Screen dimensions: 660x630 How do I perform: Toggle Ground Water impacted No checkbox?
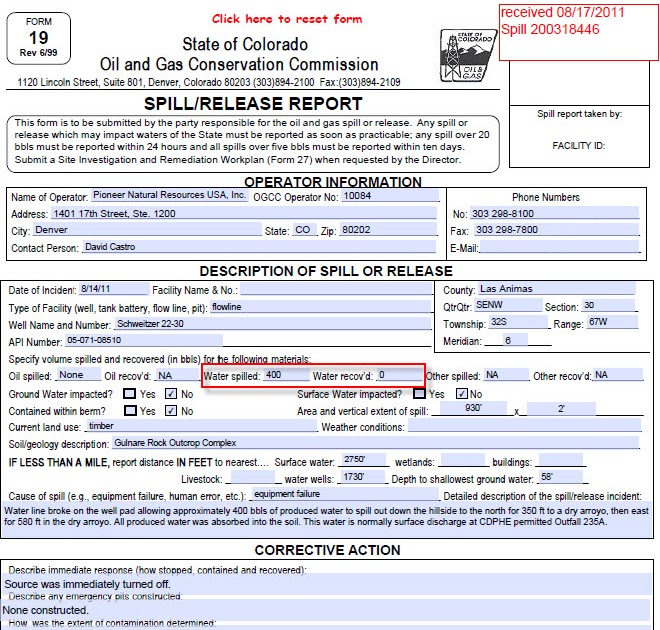point(171,393)
